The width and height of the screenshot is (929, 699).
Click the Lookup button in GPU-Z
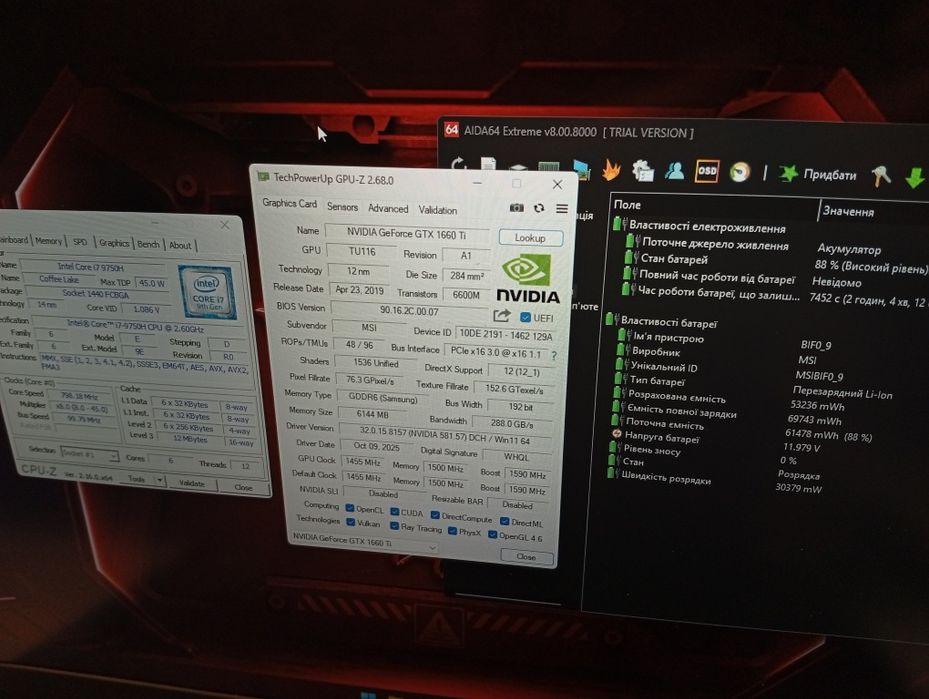click(x=530, y=238)
